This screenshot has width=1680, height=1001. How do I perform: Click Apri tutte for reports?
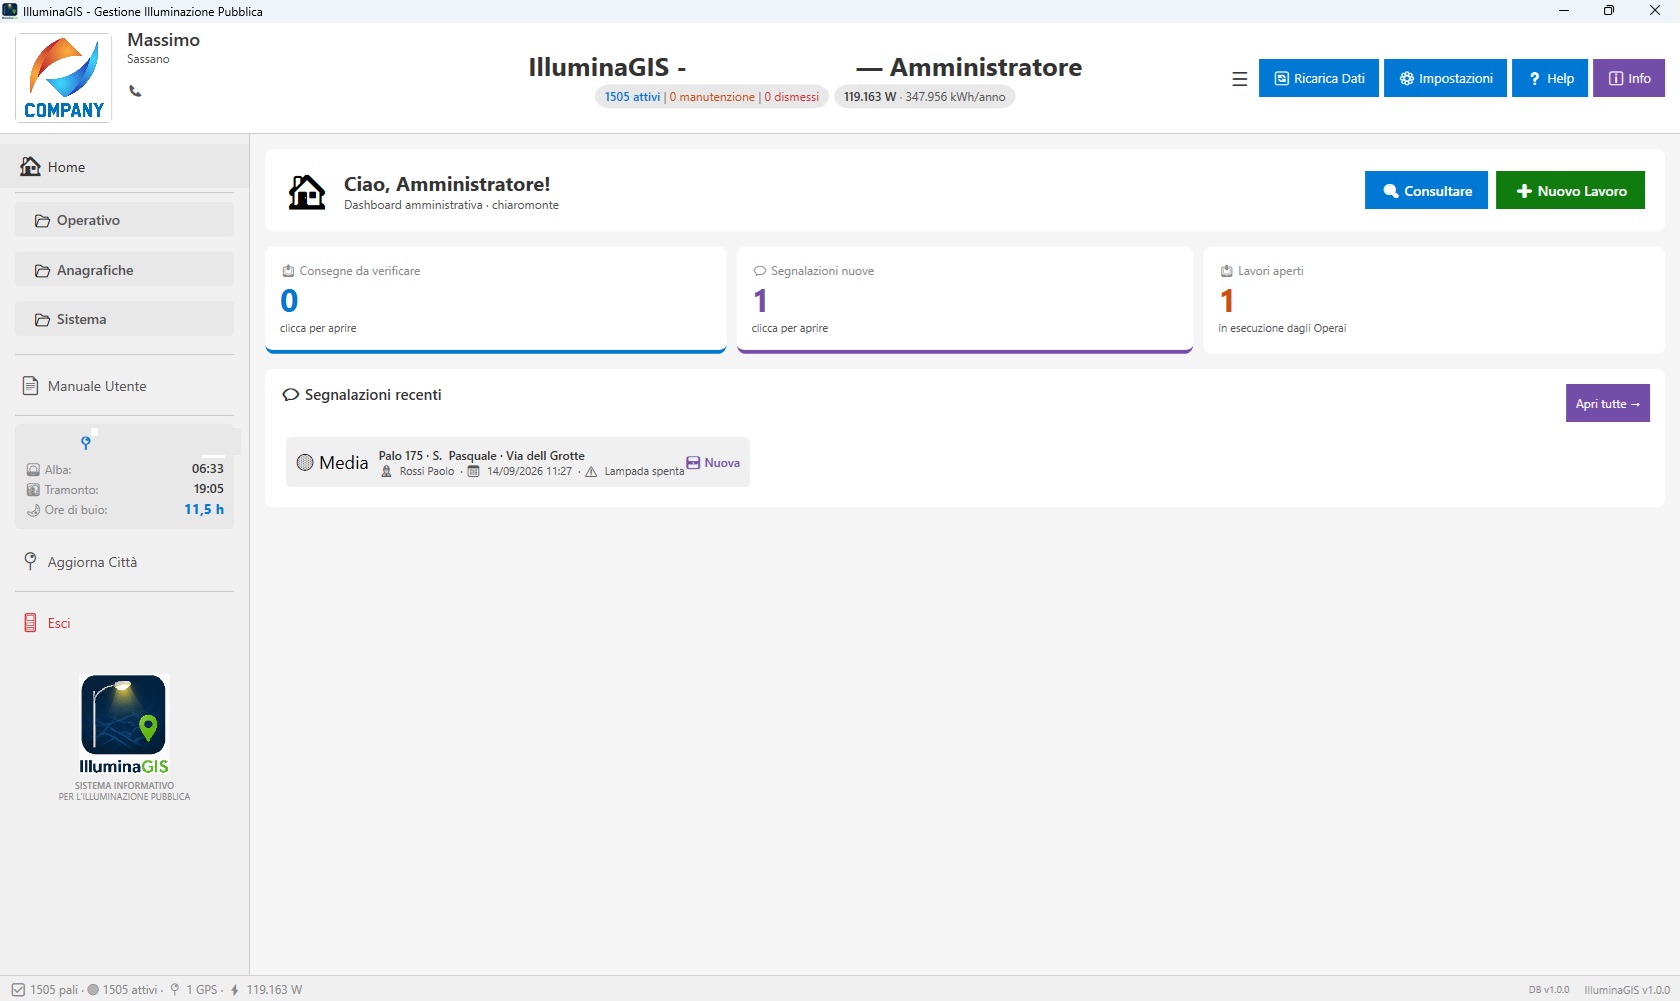[1608, 404]
